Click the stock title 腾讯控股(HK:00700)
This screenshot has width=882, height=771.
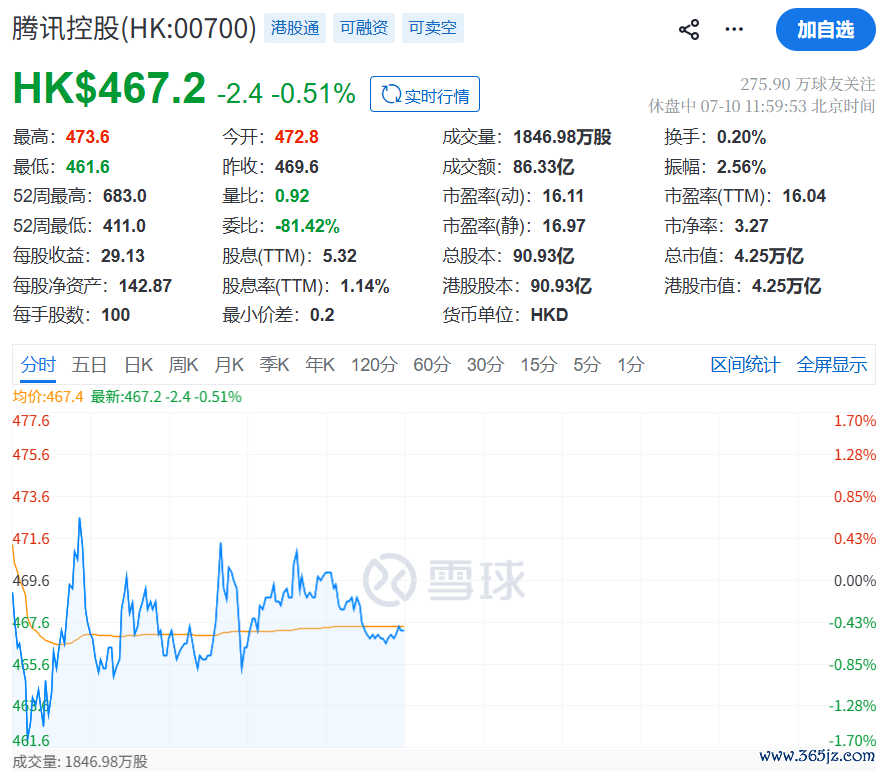[x=134, y=28]
